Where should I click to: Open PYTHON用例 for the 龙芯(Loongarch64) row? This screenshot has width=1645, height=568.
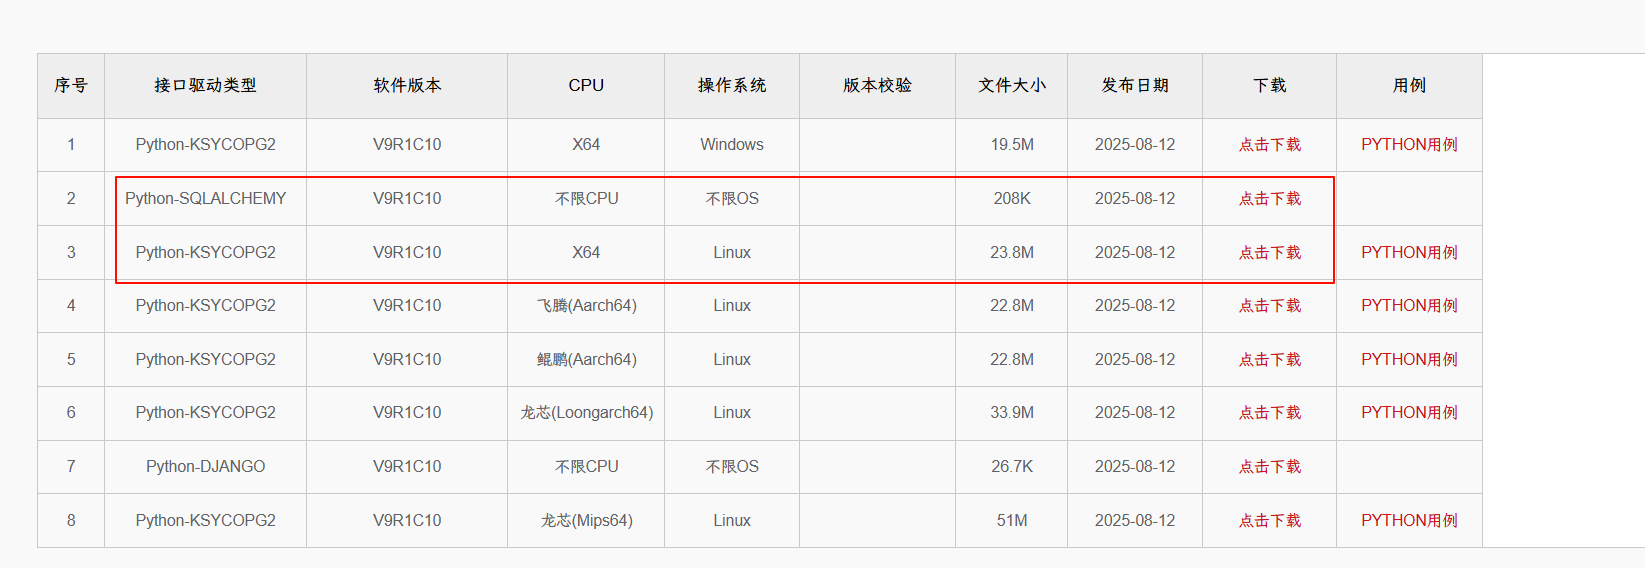point(1408,413)
